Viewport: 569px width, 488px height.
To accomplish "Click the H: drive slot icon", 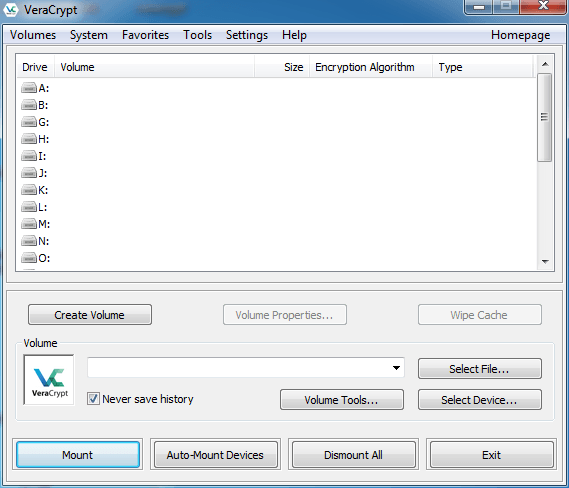I will point(29,139).
